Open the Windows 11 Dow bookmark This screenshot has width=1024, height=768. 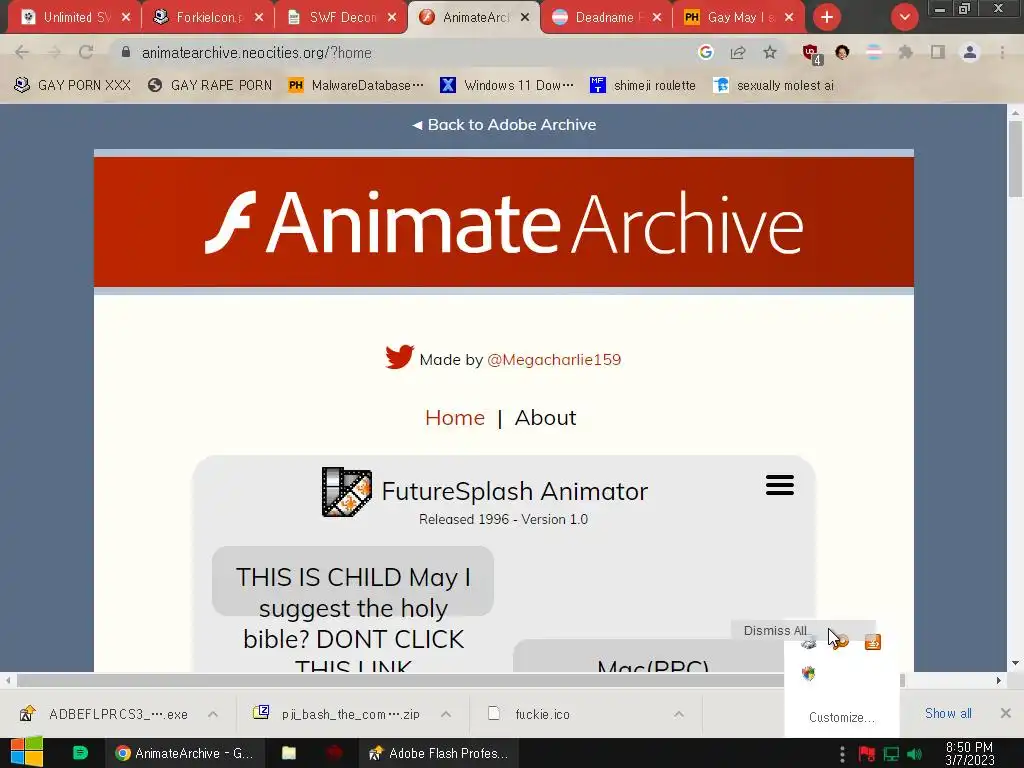[507, 85]
